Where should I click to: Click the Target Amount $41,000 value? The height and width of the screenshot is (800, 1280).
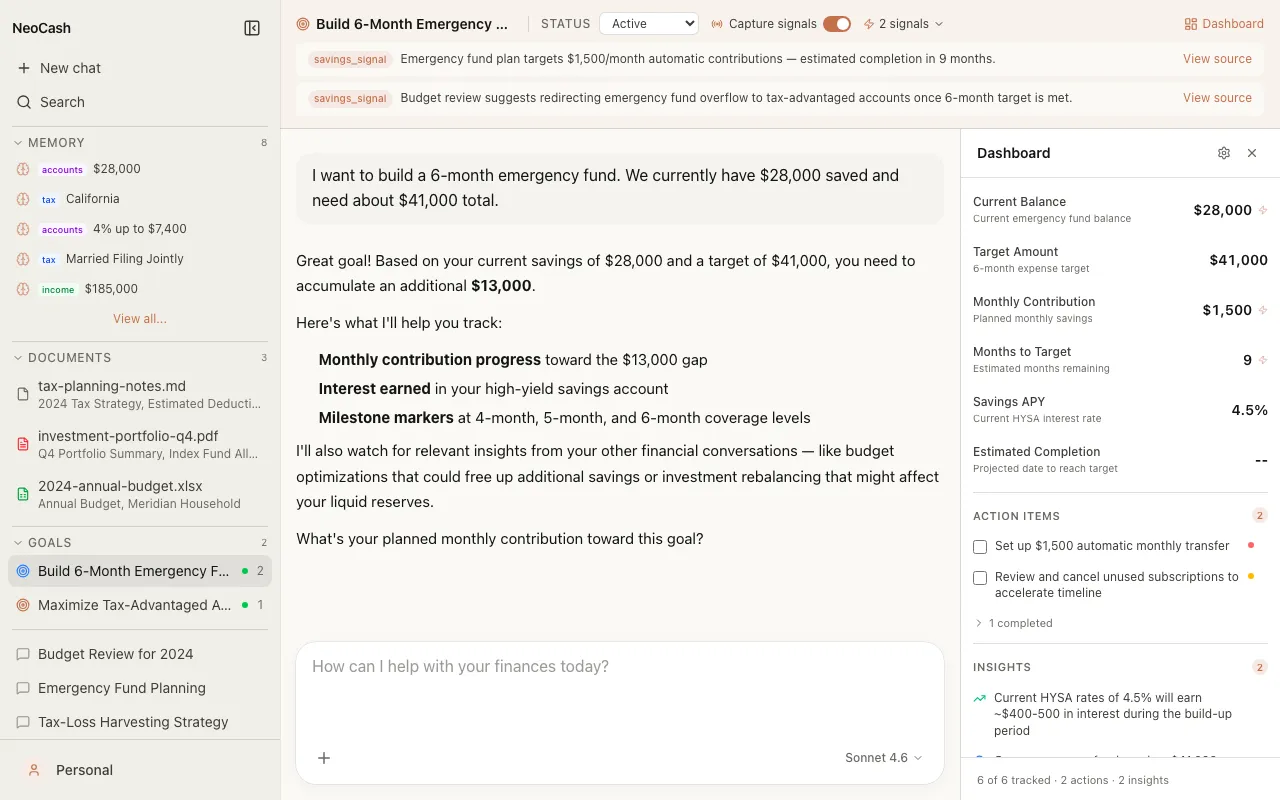[x=1238, y=260]
